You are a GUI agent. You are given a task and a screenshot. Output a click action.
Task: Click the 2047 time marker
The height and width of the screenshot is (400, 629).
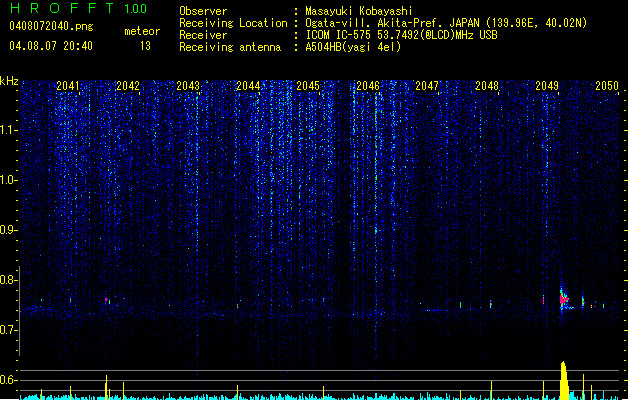point(427,86)
